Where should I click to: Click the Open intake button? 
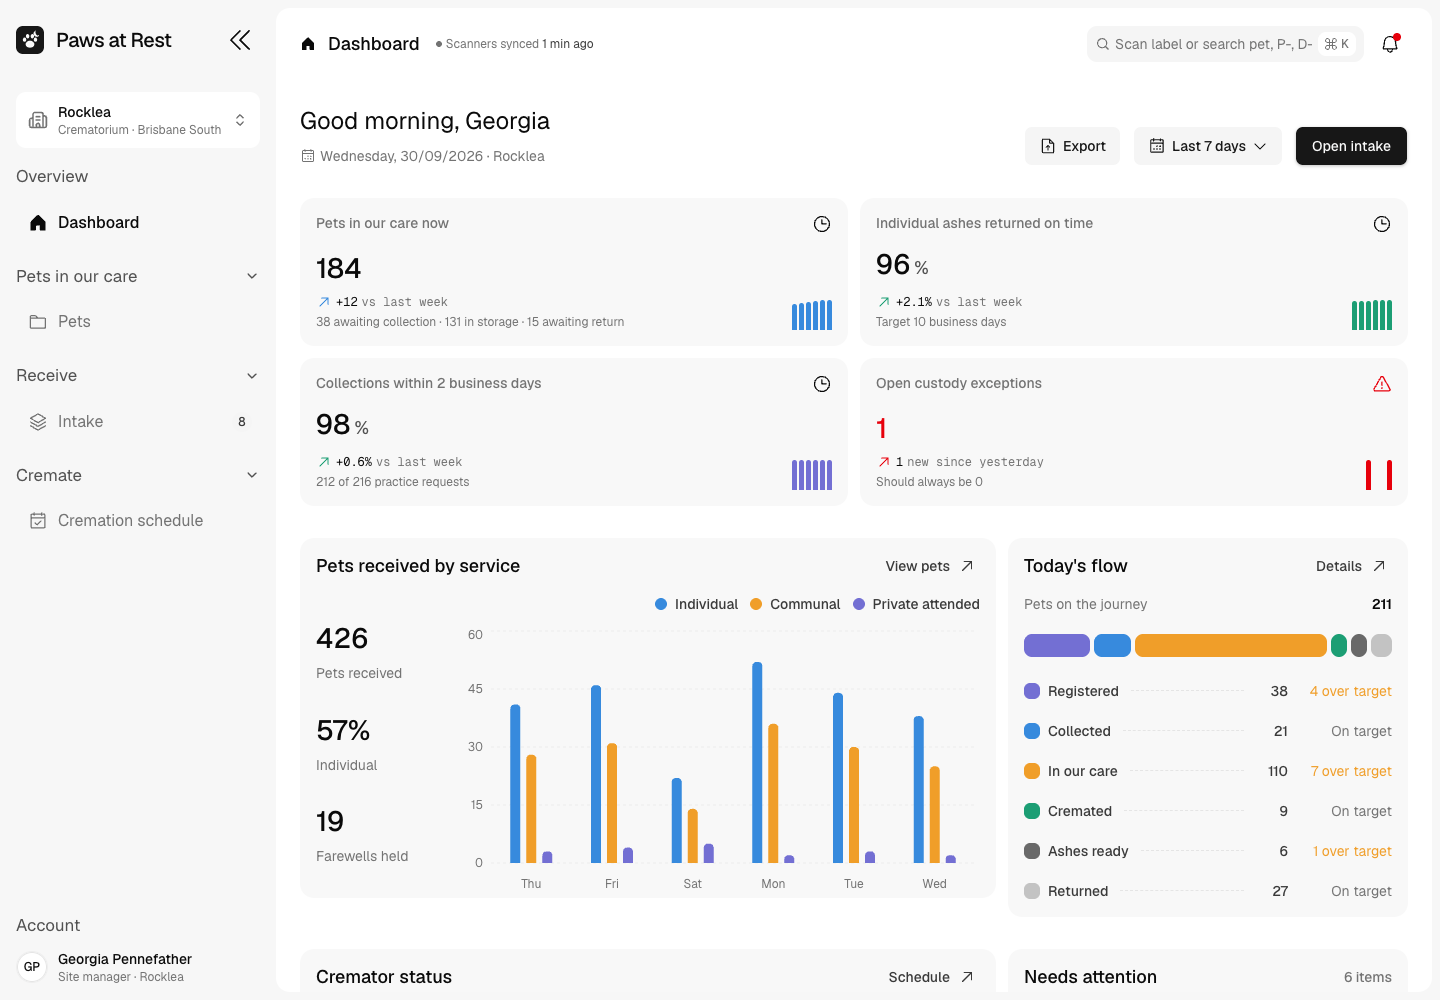[1351, 146]
